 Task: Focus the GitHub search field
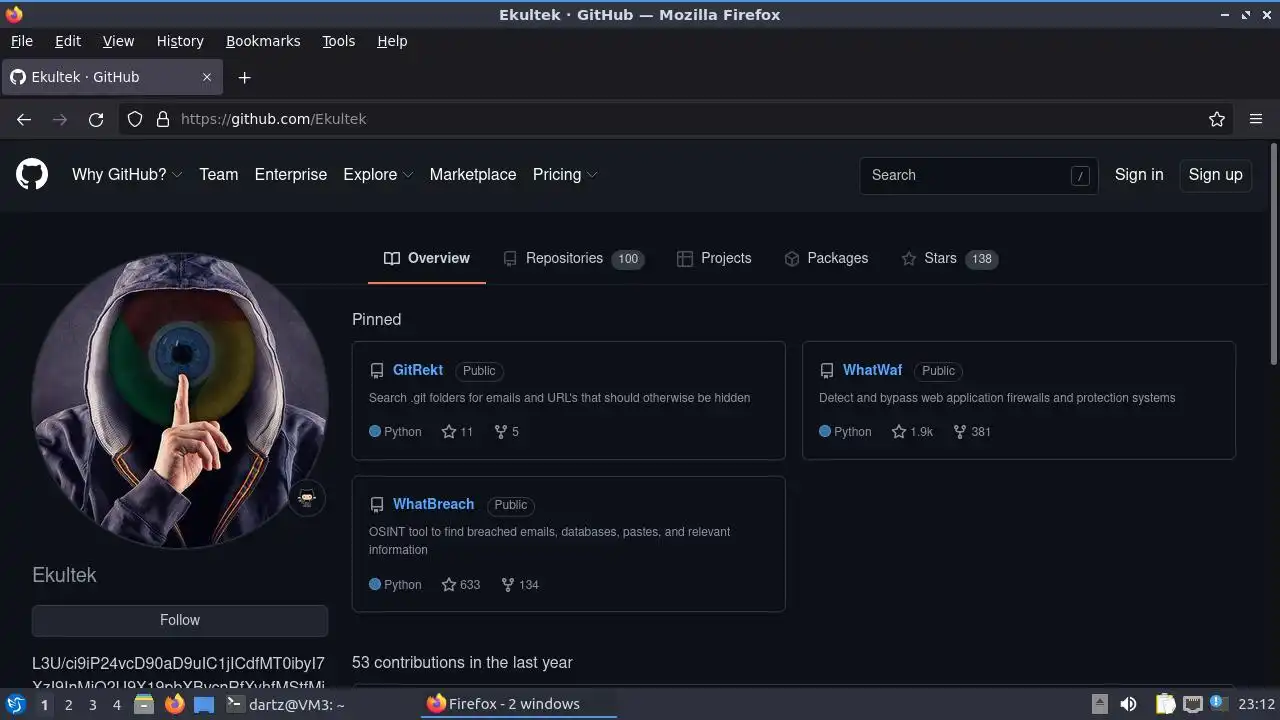979,175
